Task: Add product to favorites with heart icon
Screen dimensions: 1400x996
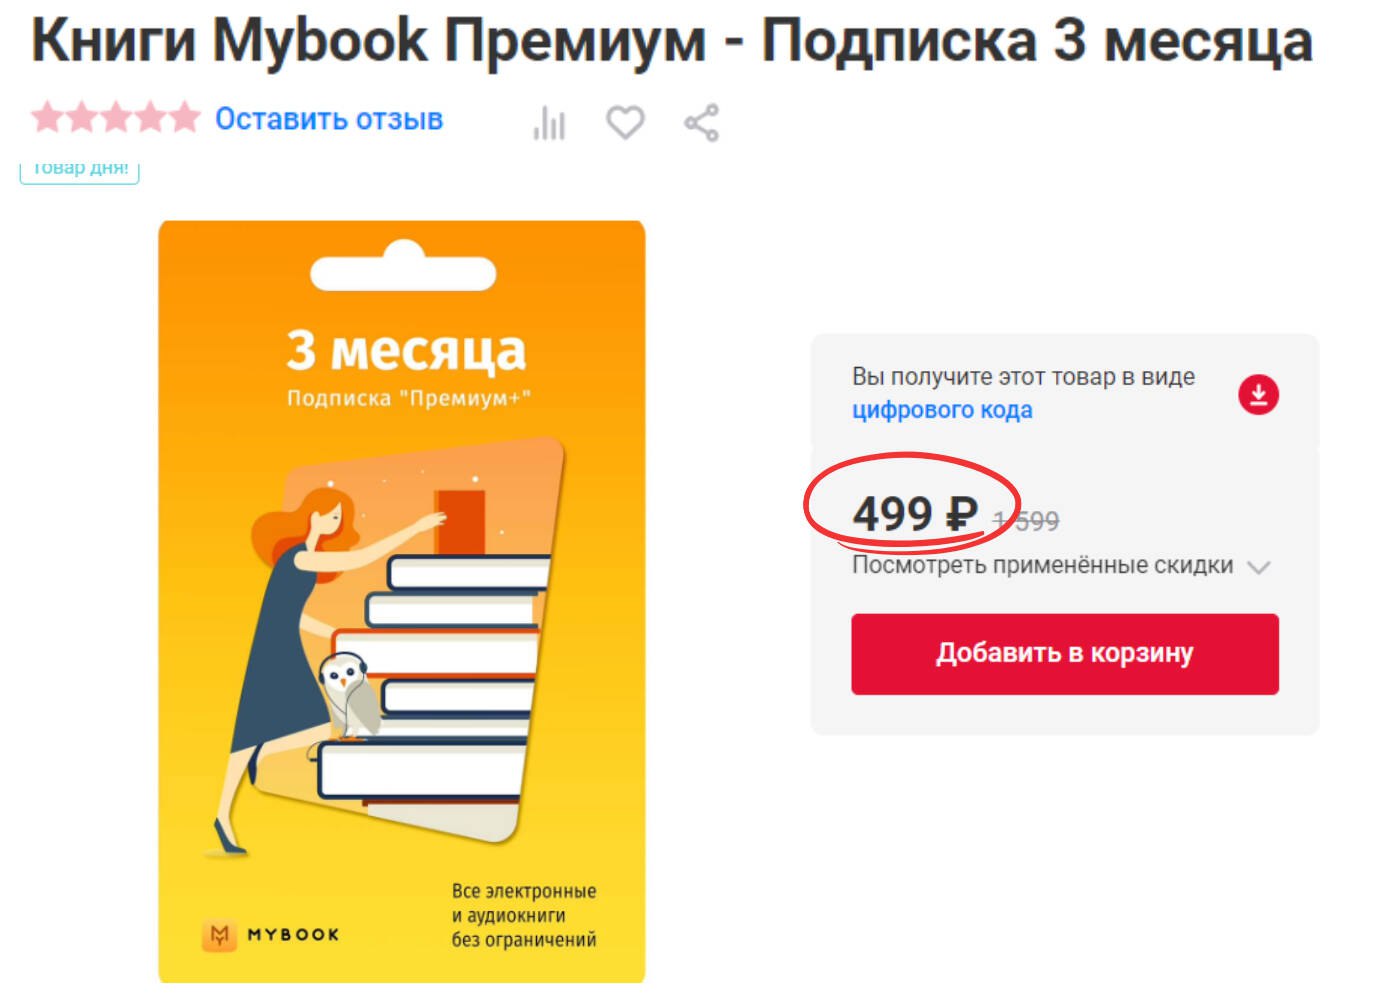Action: pyautogui.click(x=625, y=123)
